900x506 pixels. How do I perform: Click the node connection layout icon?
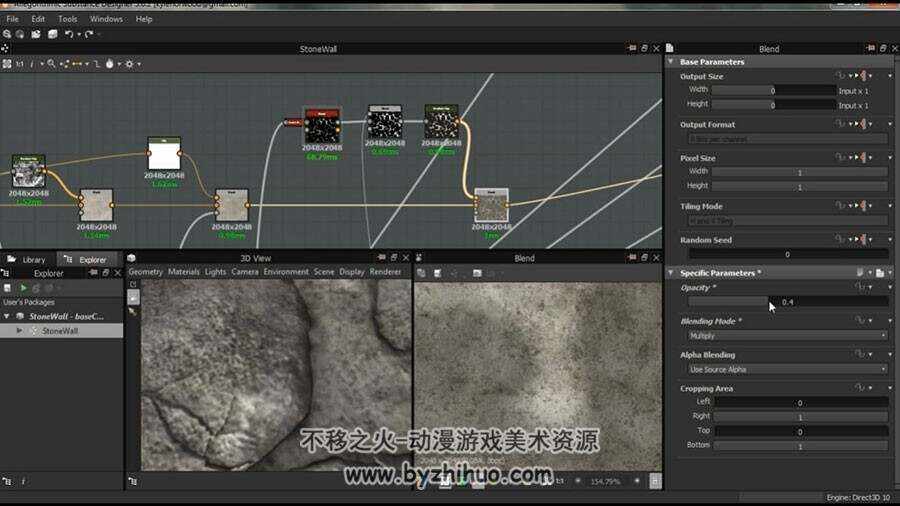[64, 64]
